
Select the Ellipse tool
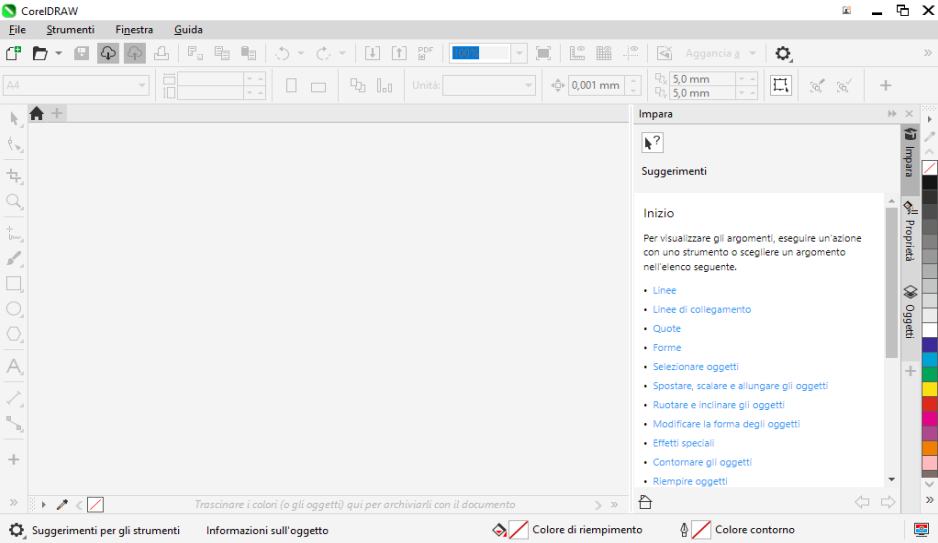pyautogui.click(x=14, y=309)
